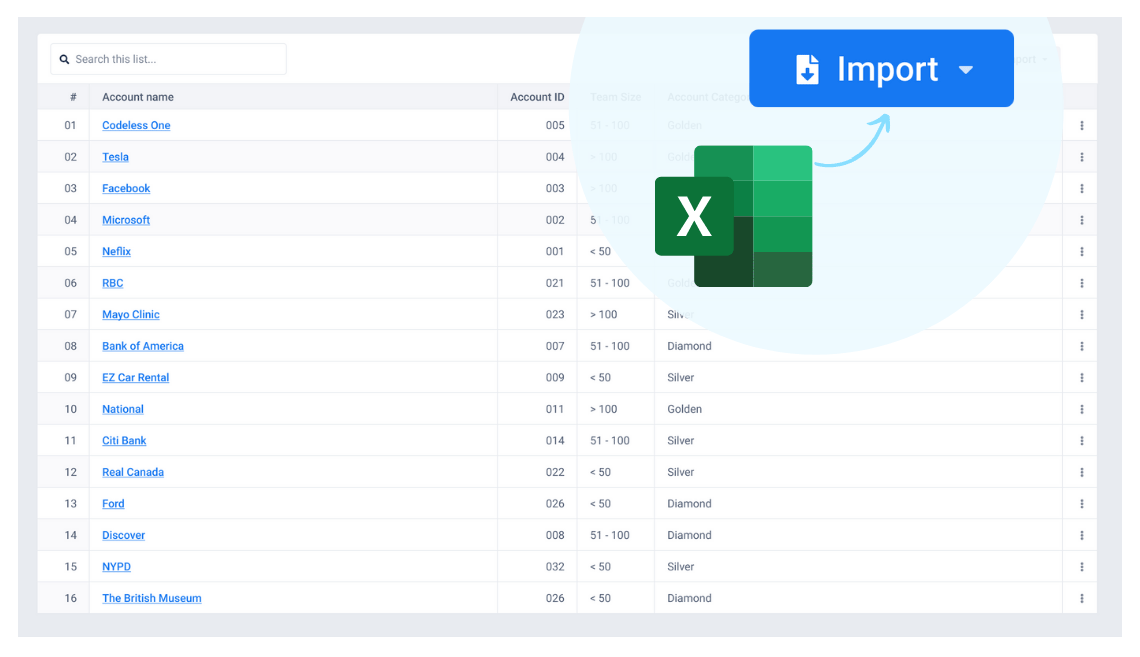
Task: Select team size > 100 in National row
Action: [603, 409]
